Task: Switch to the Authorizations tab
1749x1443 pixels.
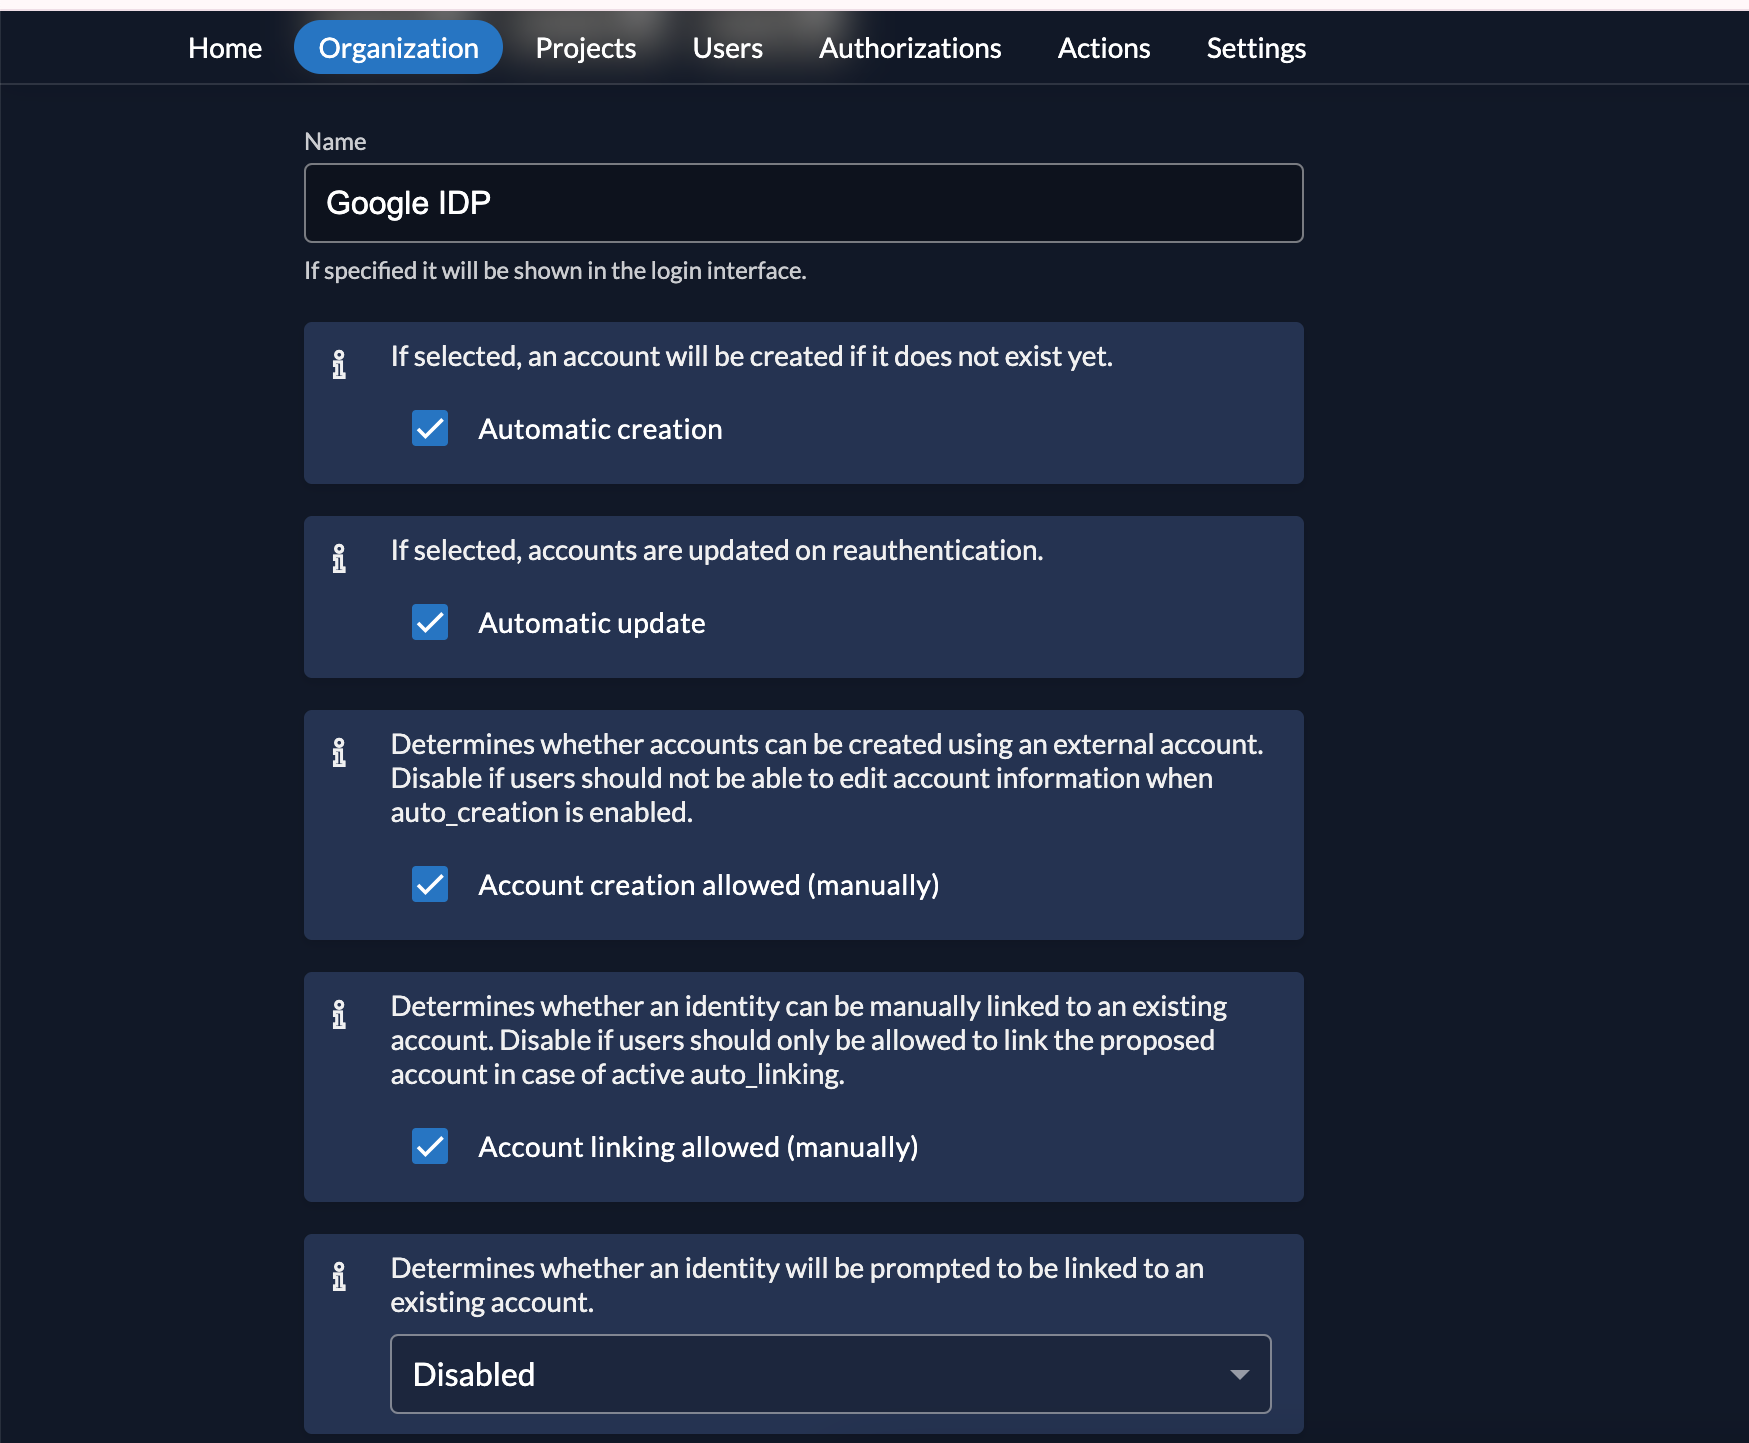Action: 910,48
